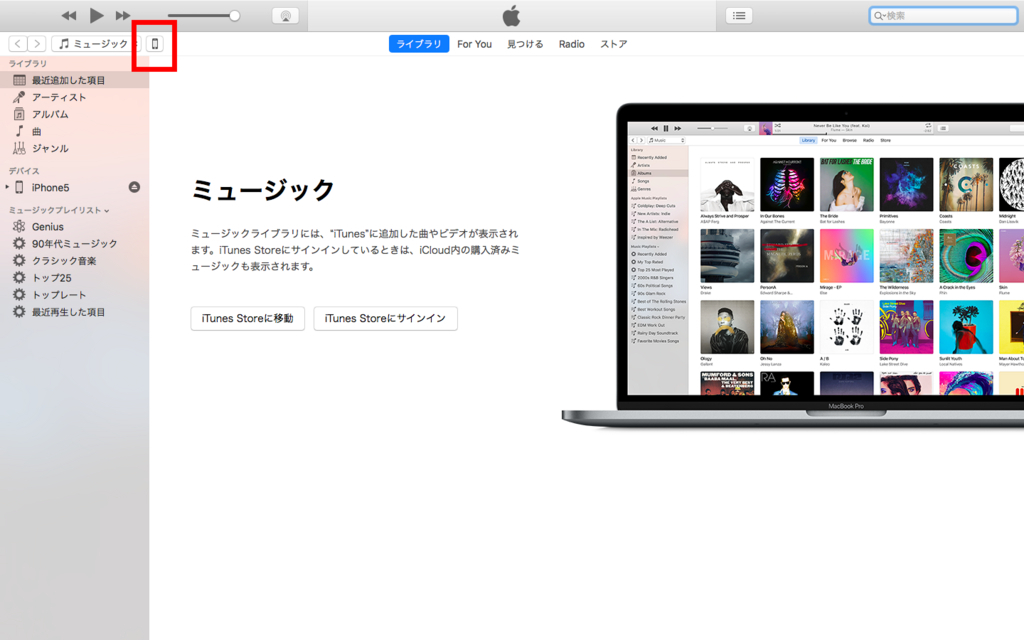Viewport: 1024px width, 640px height.
Task: Start playback with the Play button
Action: tap(96, 15)
